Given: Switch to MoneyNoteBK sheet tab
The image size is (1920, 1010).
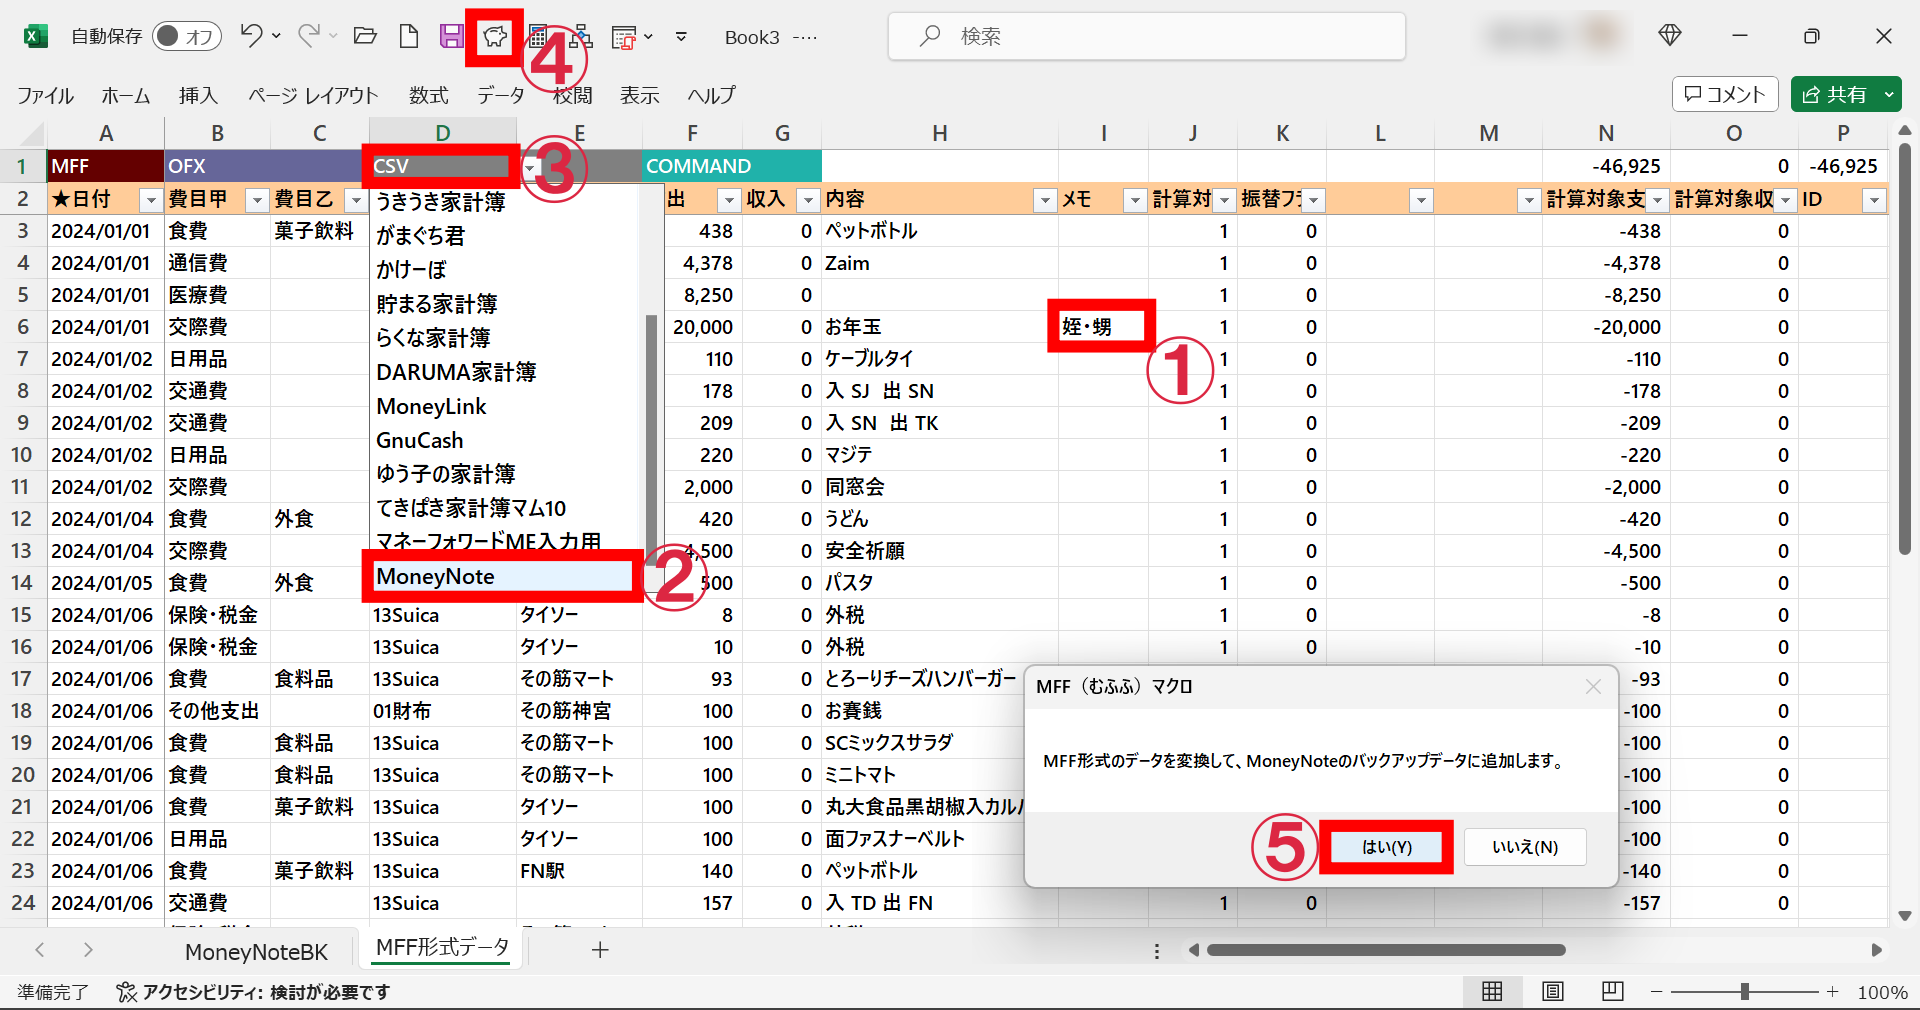Looking at the screenshot, I should (x=256, y=951).
